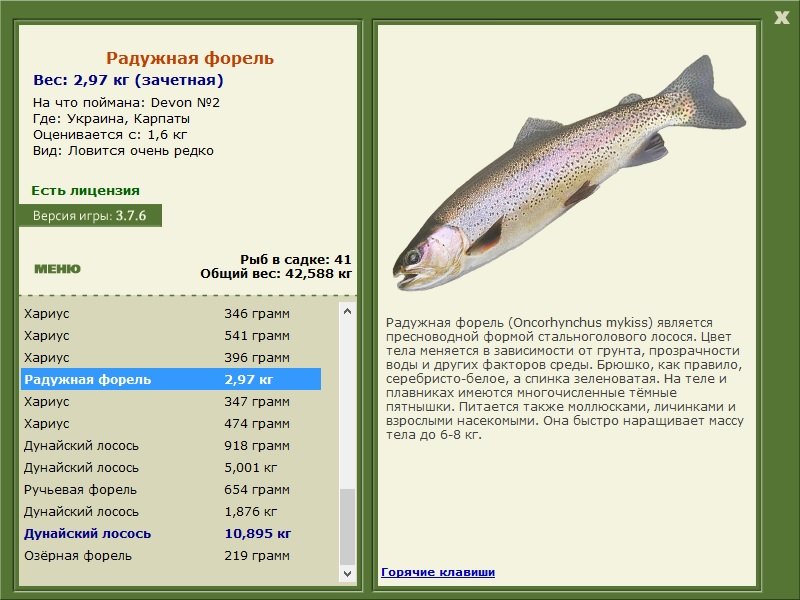Click the Oncorhynchus mykiss description paragraph

pyautogui.click(x=564, y=379)
